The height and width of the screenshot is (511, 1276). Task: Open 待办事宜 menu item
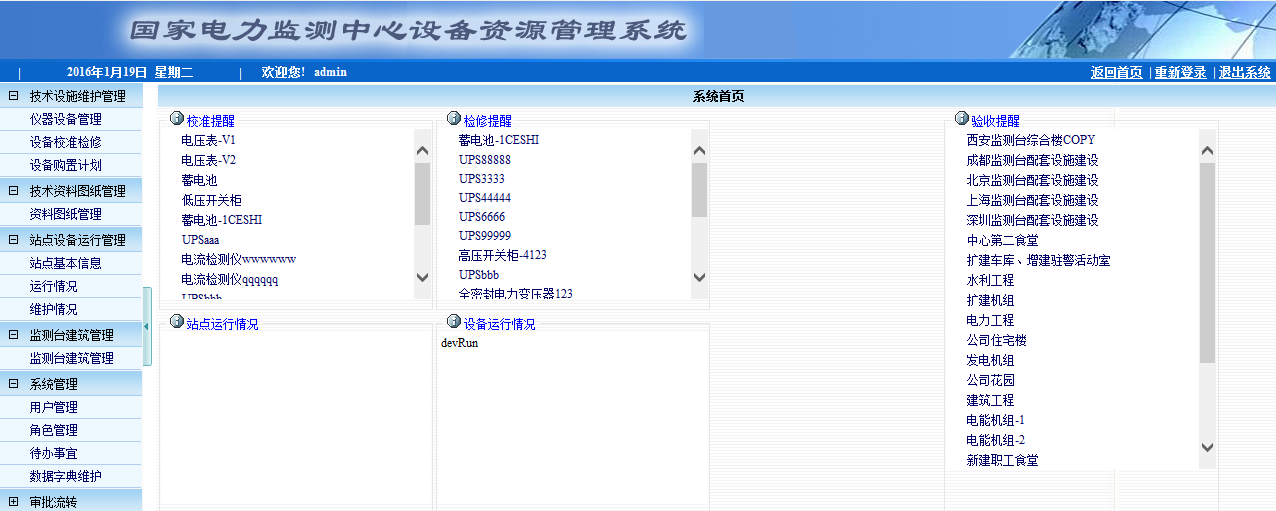54,453
